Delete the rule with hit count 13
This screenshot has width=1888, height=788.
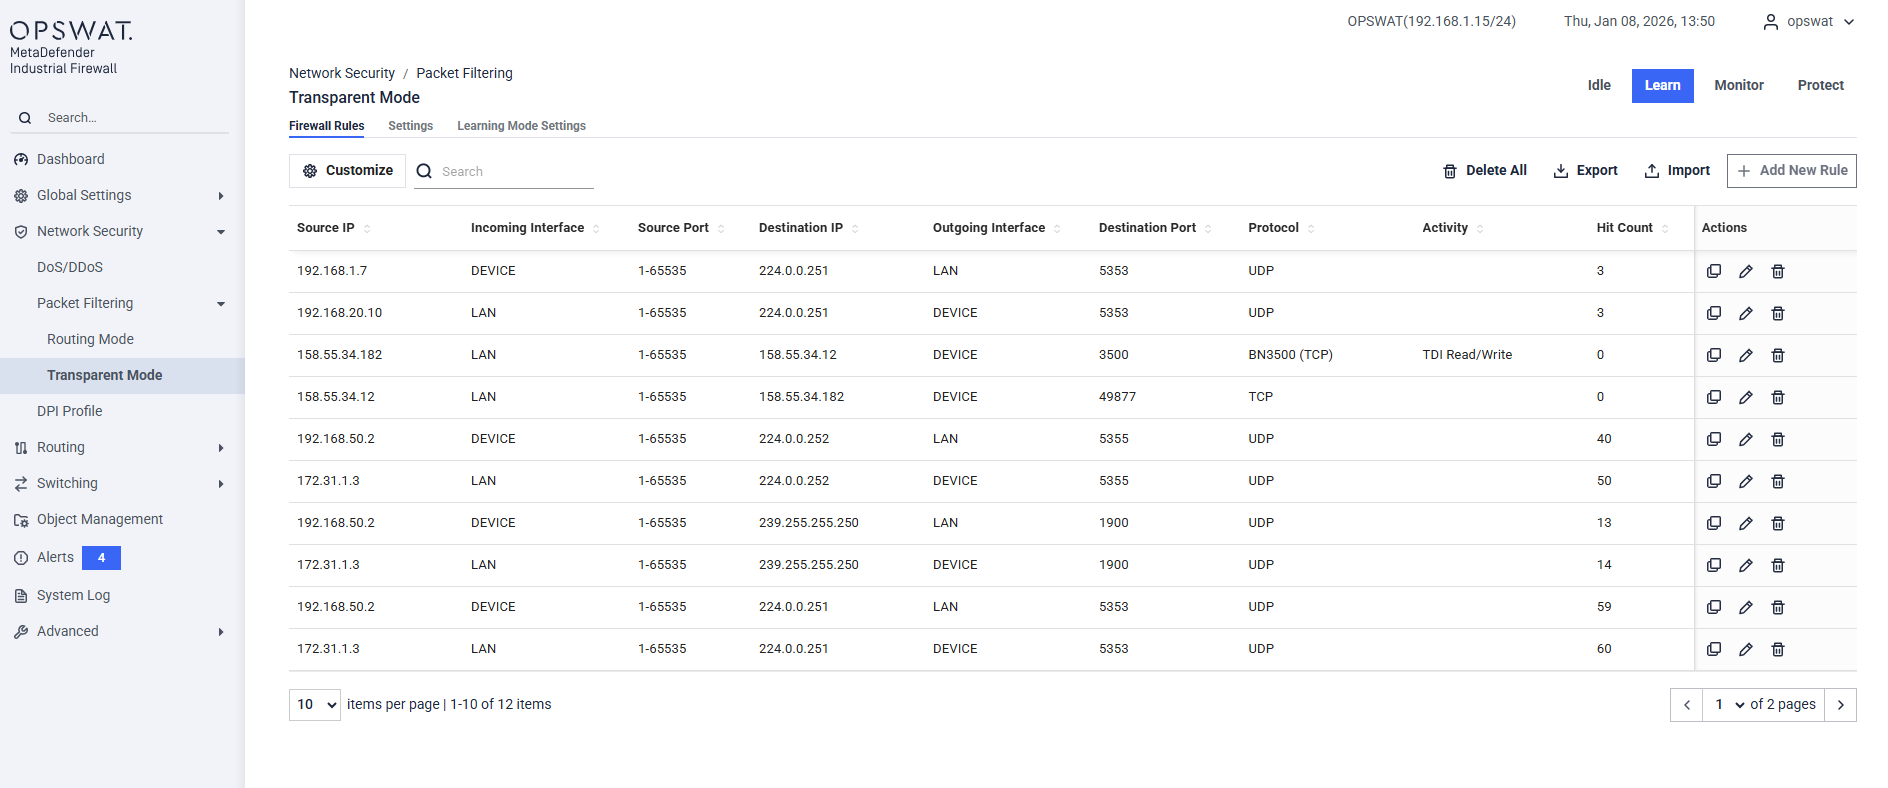click(1778, 523)
